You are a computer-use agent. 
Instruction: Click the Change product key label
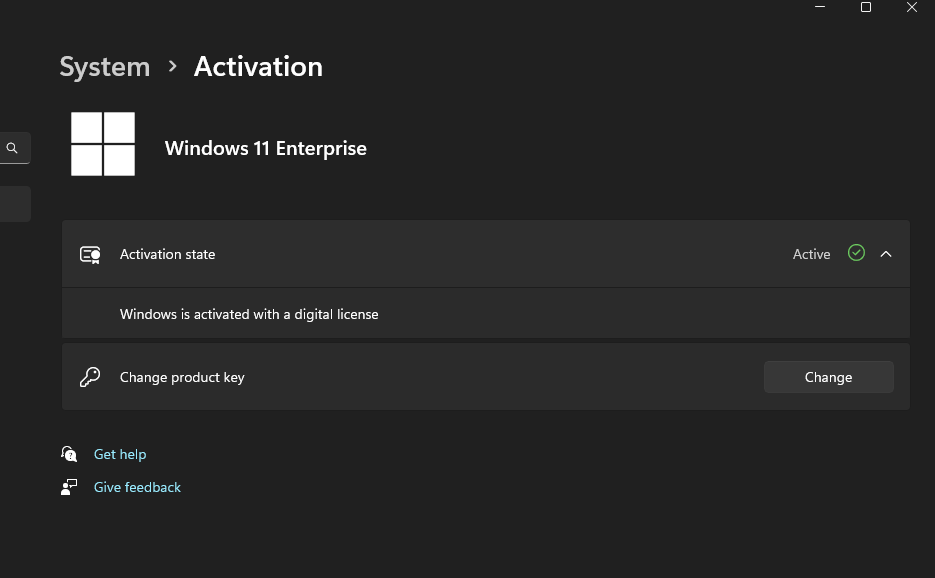(182, 377)
